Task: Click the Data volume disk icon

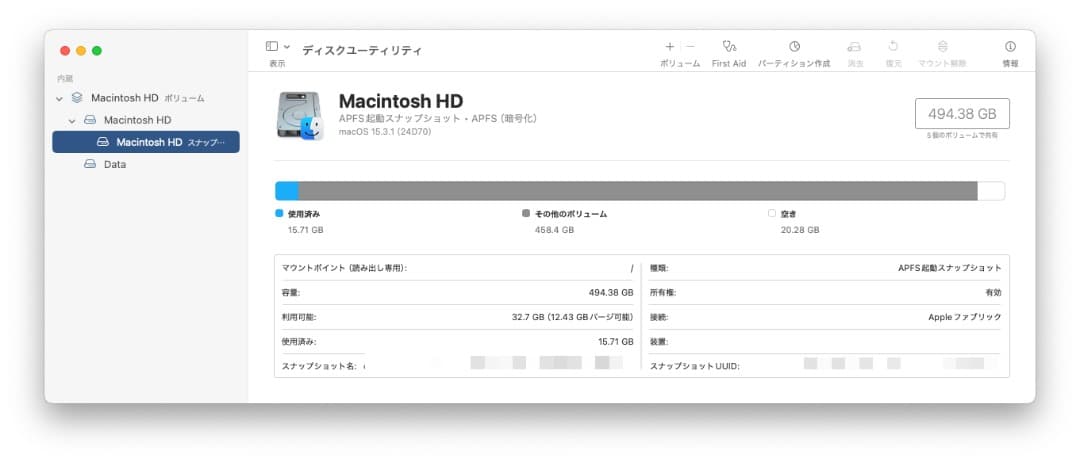Action: click(90, 165)
